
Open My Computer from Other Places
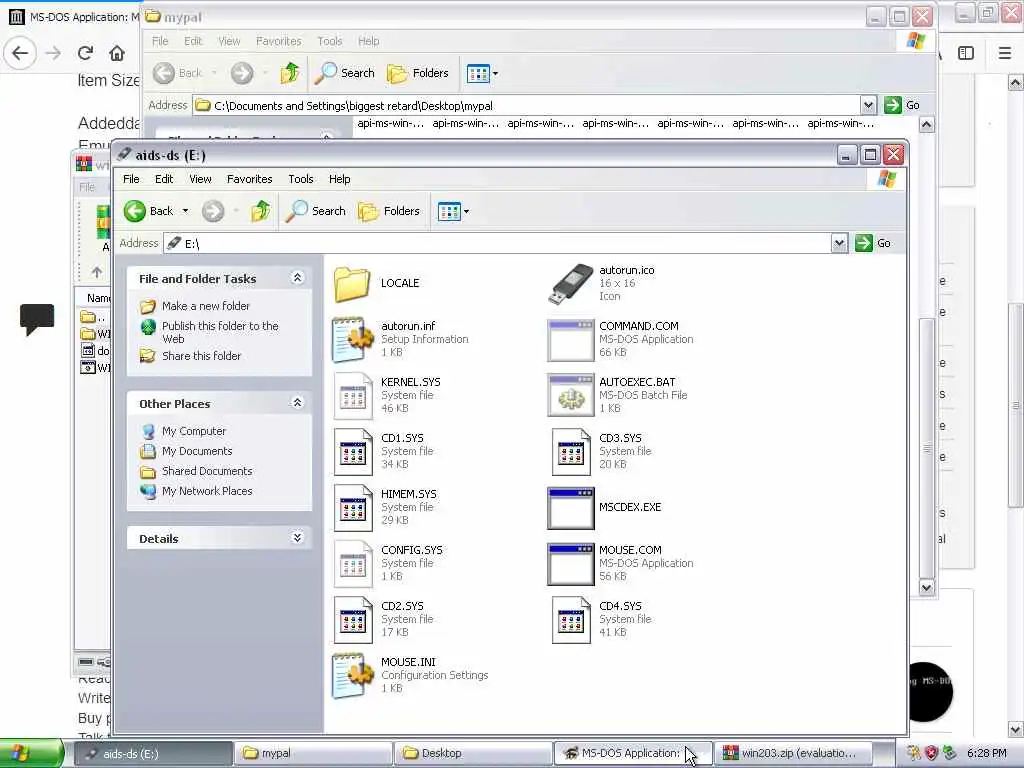point(194,431)
